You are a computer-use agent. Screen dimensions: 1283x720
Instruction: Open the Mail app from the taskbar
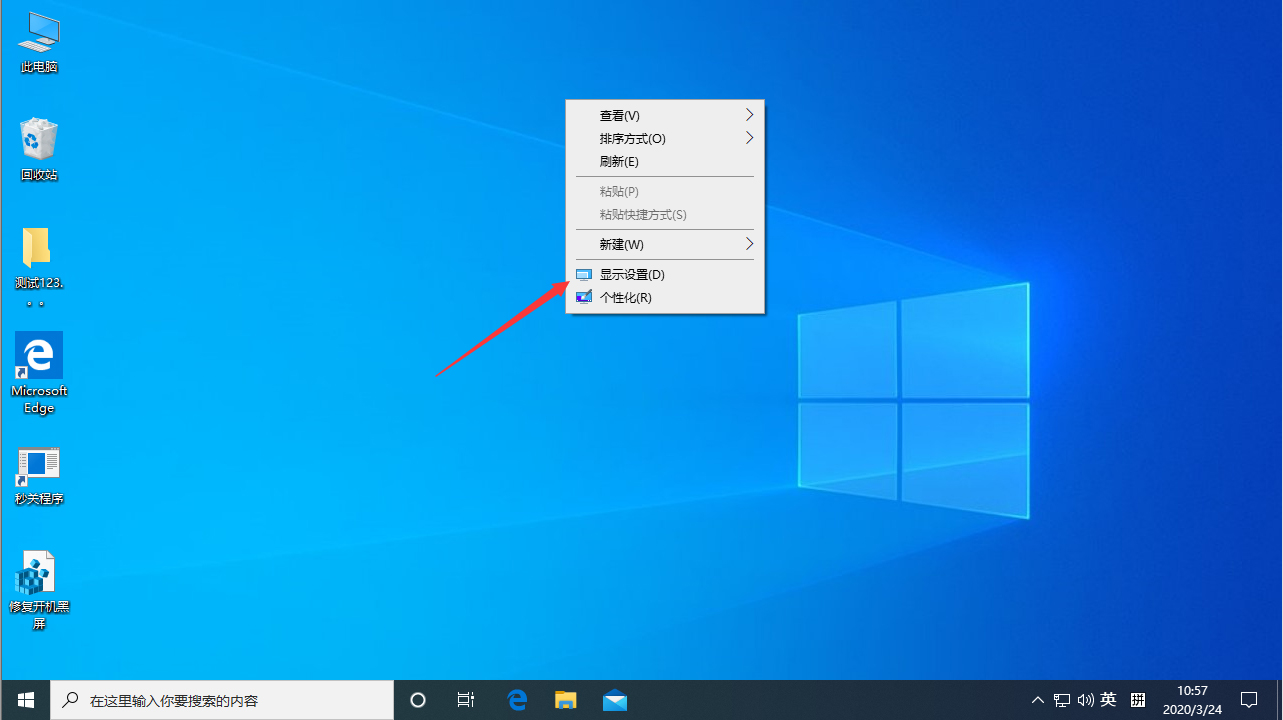click(614, 700)
